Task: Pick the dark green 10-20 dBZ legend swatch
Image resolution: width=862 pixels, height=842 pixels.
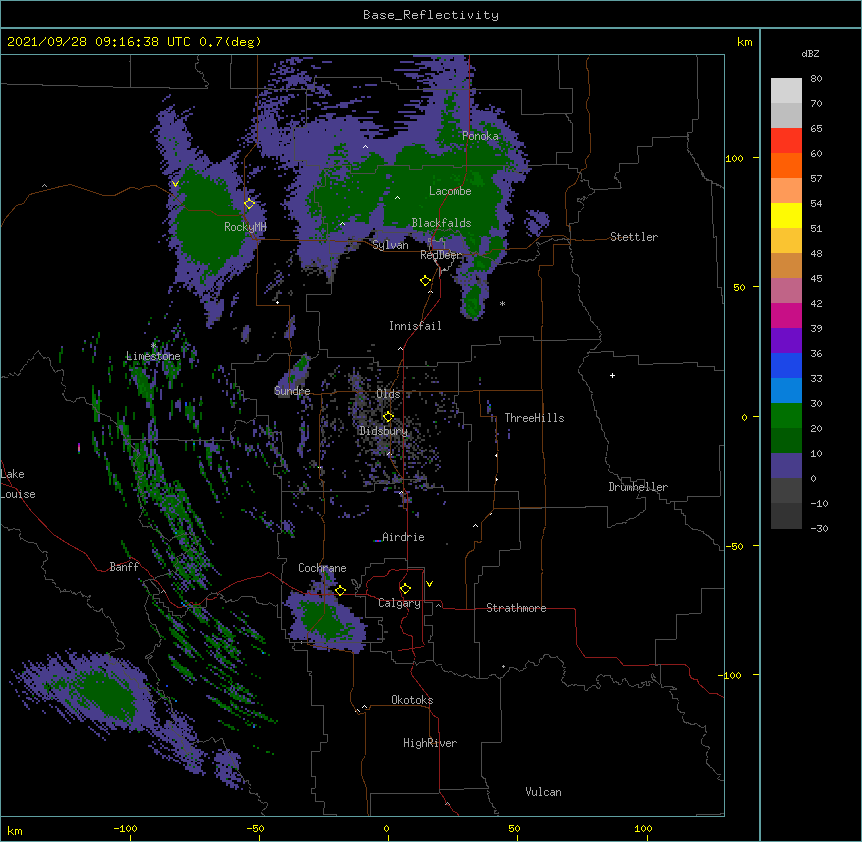Action: point(786,440)
